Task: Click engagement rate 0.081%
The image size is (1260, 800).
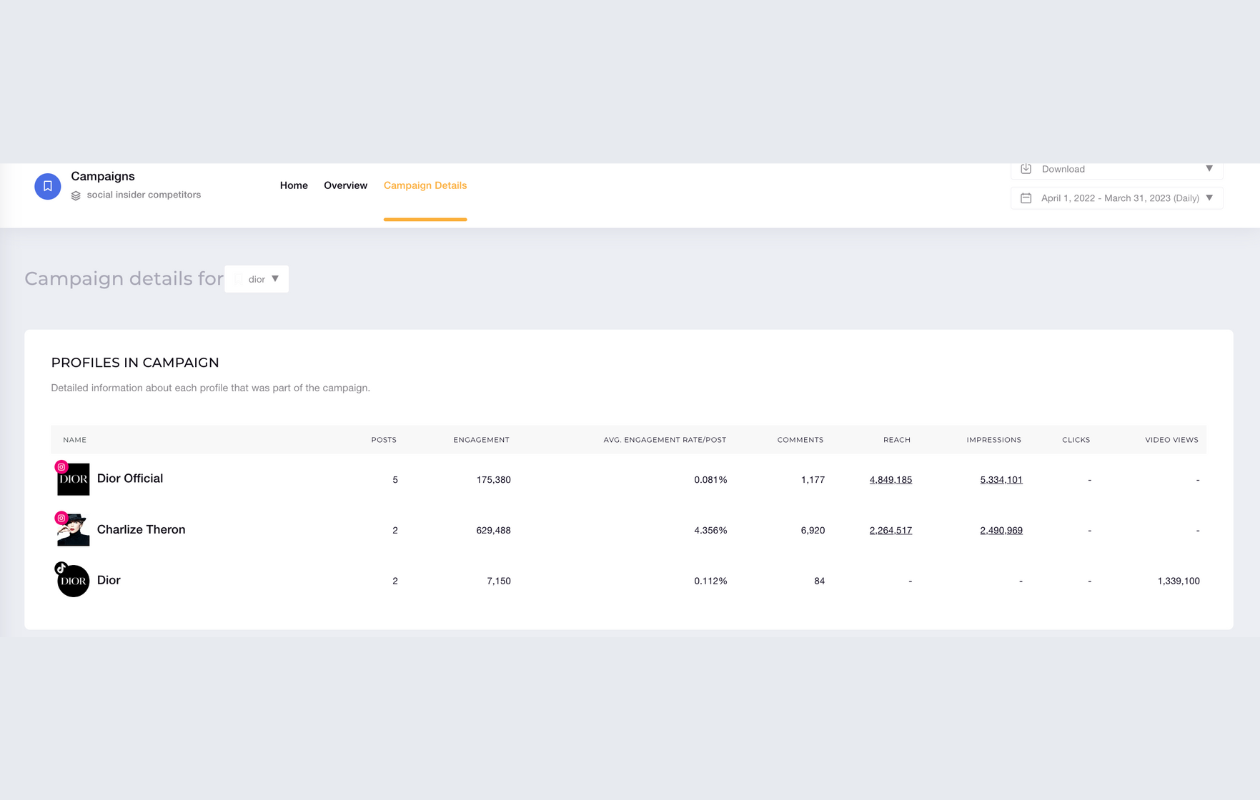Action: pyautogui.click(x=711, y=480)
